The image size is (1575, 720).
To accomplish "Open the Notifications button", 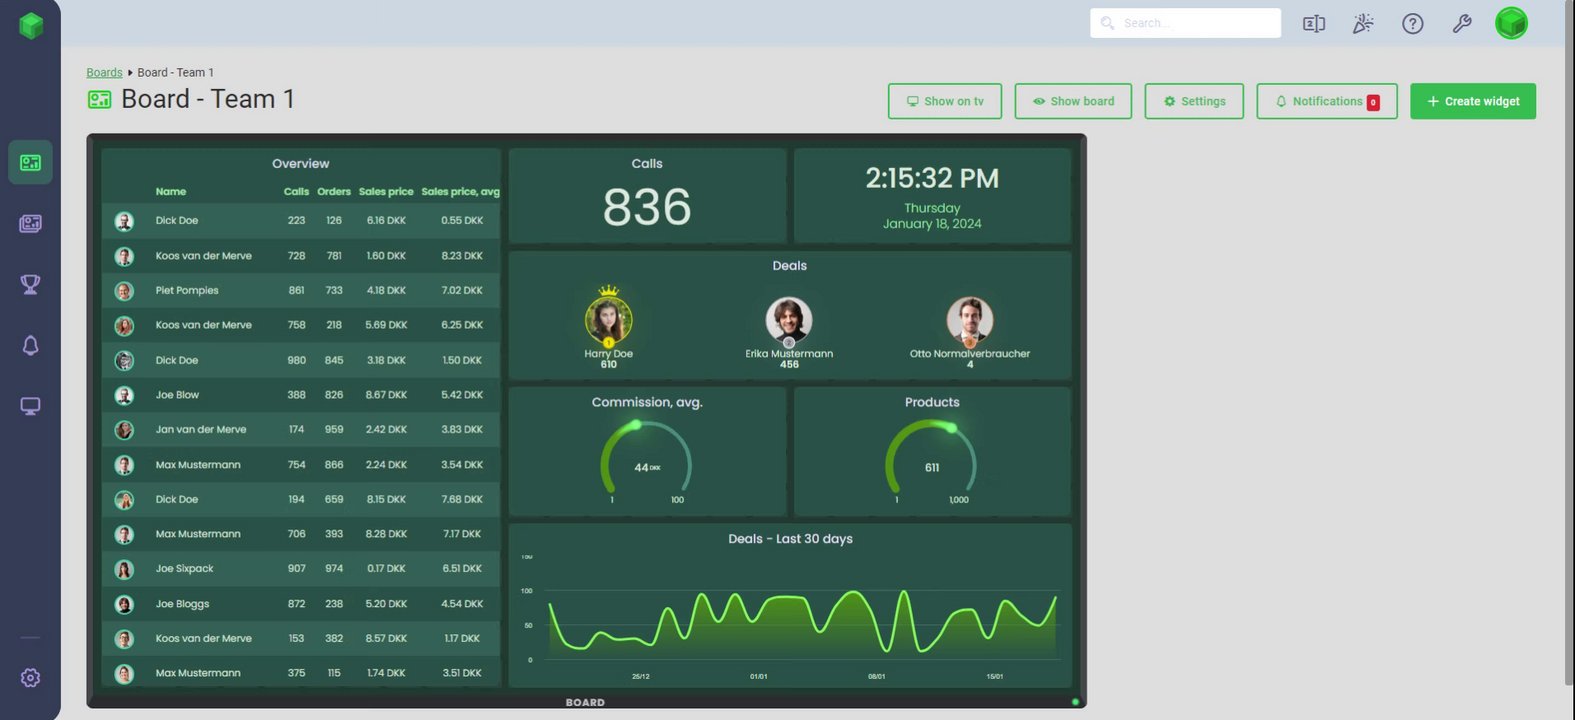I will (1327, 101).
